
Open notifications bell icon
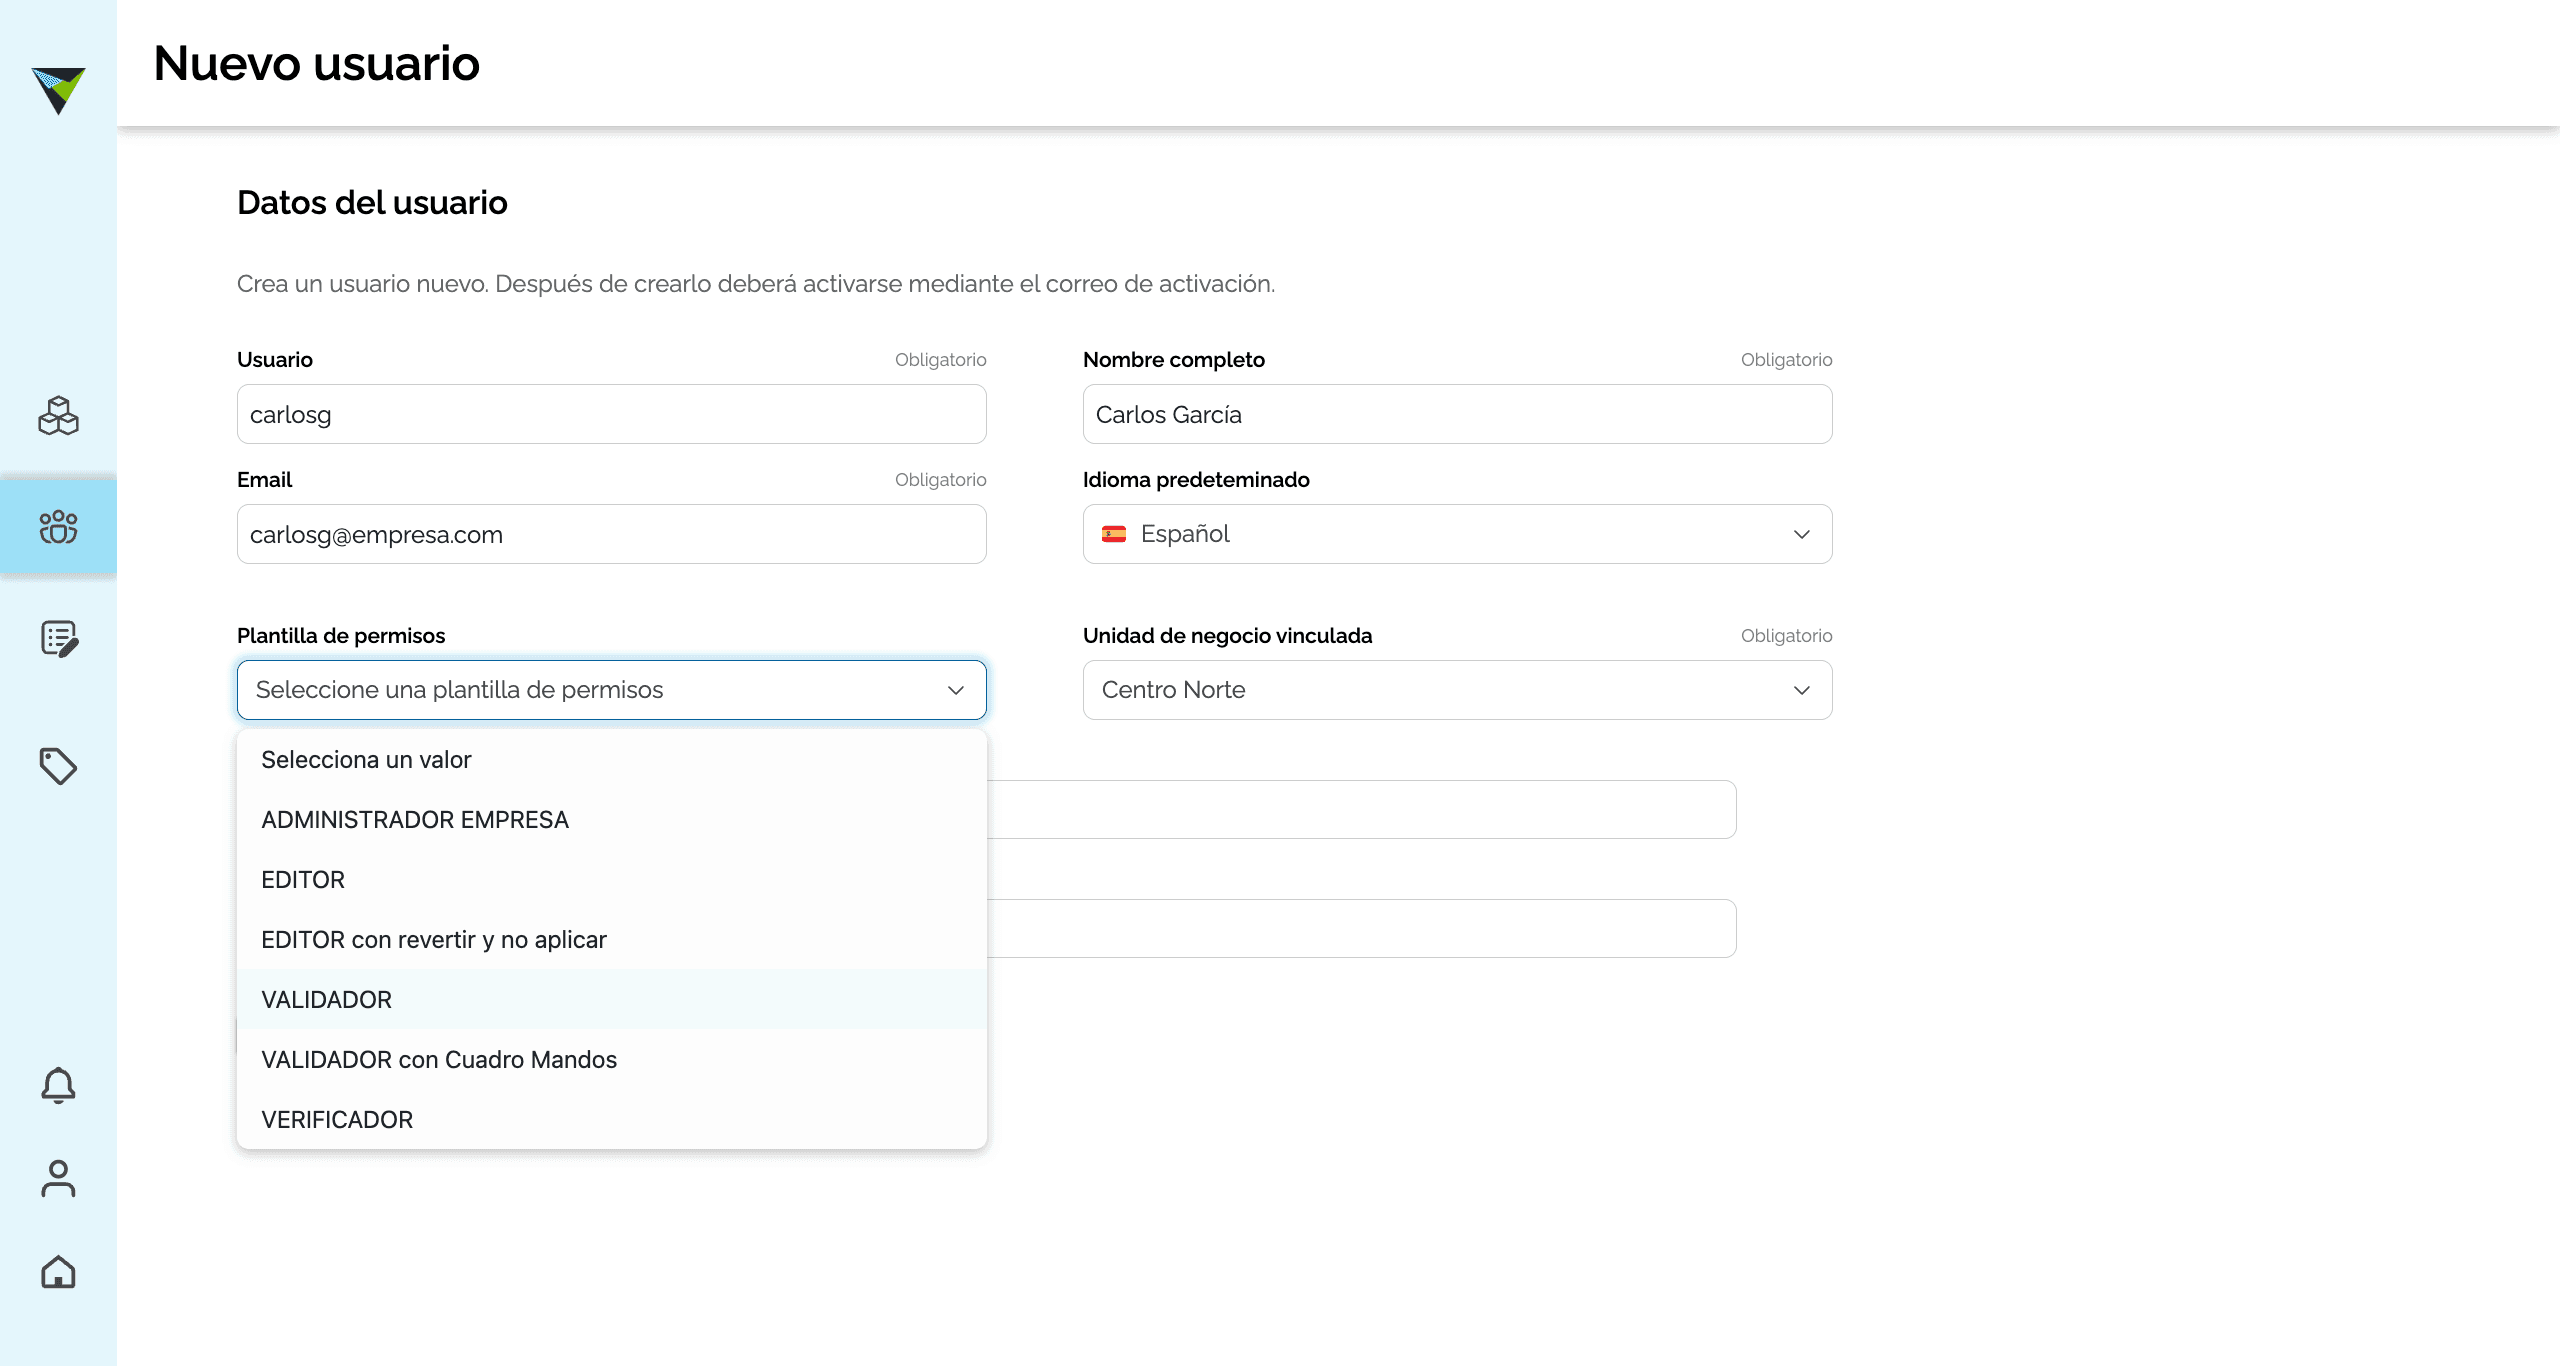click(x=58, y=1085)
